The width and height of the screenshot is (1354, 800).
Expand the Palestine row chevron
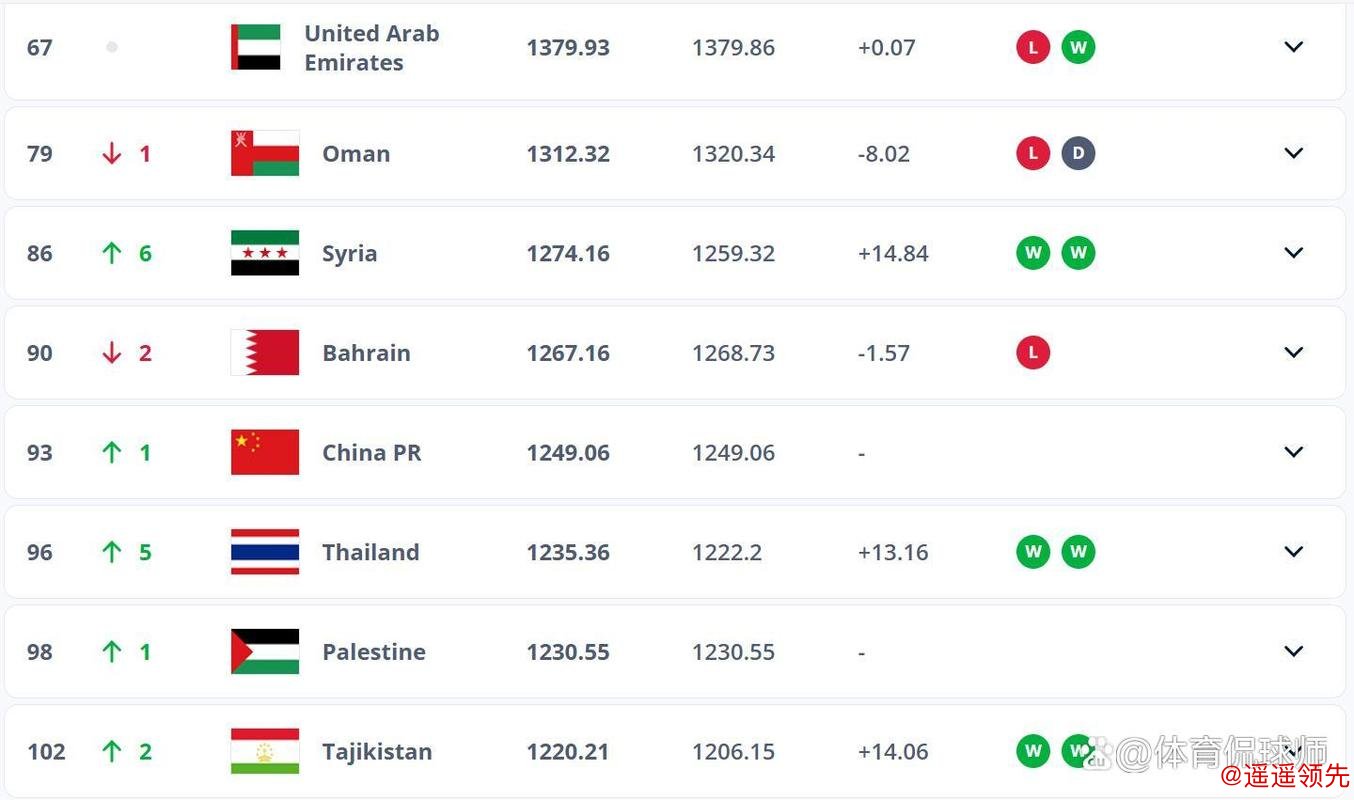(1294, 652)
